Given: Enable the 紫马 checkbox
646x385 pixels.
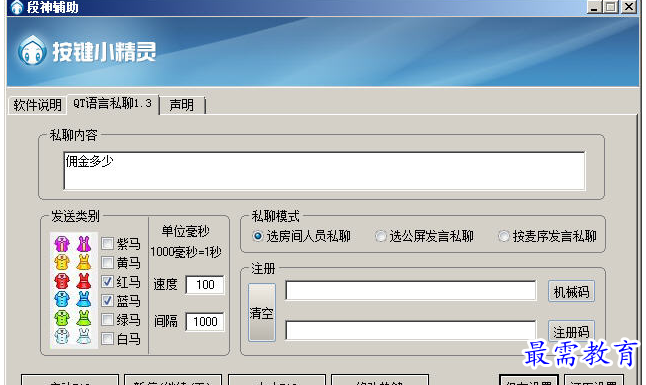Looking at the screenshot, I should pyautogui.click(x=107, y=243).
